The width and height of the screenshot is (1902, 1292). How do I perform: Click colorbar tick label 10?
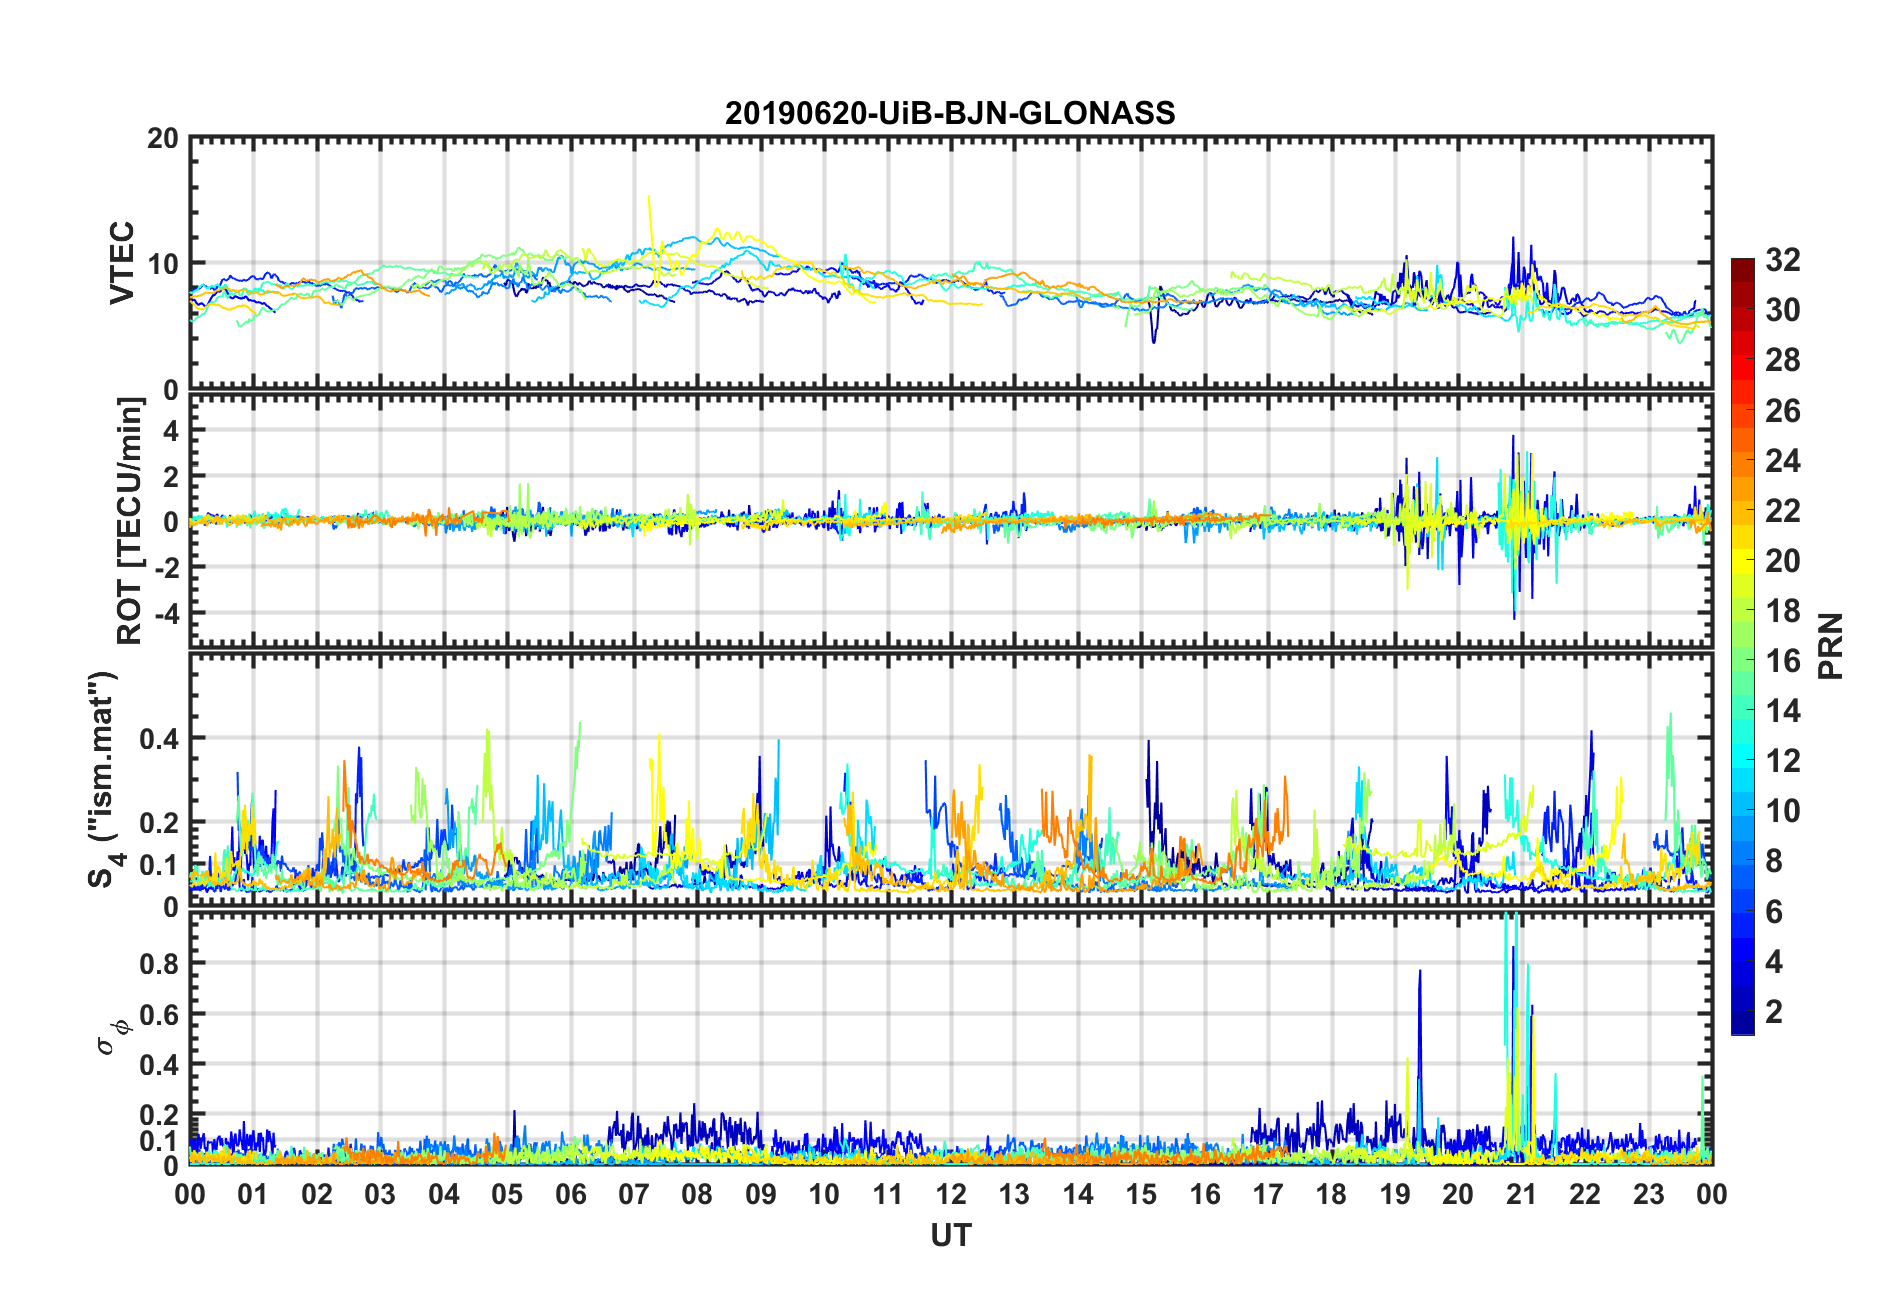[1783, 811]
